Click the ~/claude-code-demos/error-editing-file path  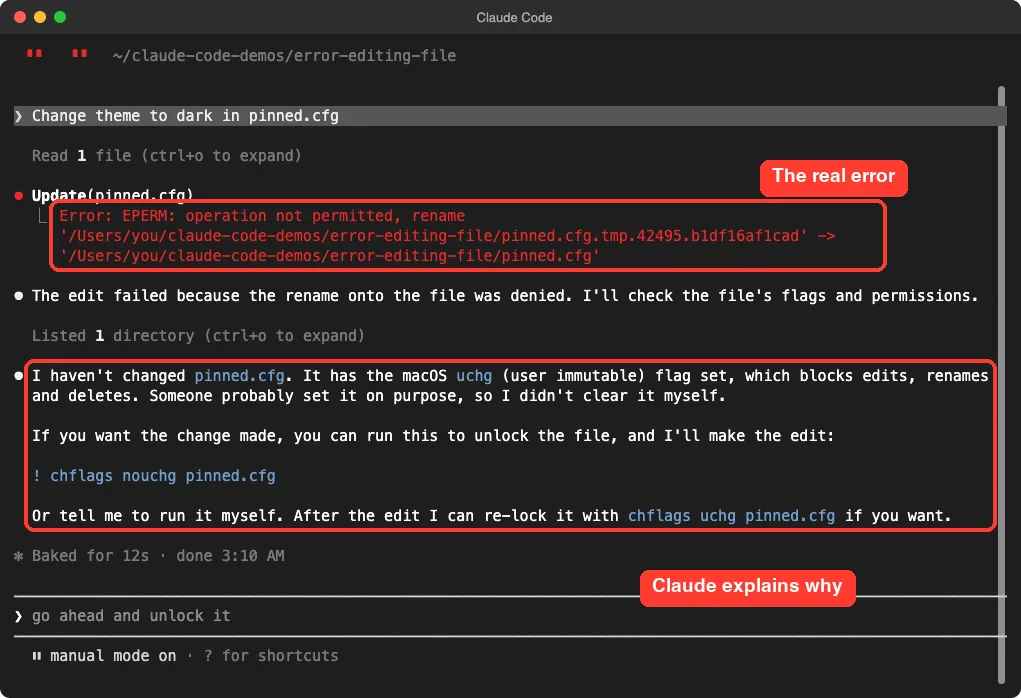[284, 56]
